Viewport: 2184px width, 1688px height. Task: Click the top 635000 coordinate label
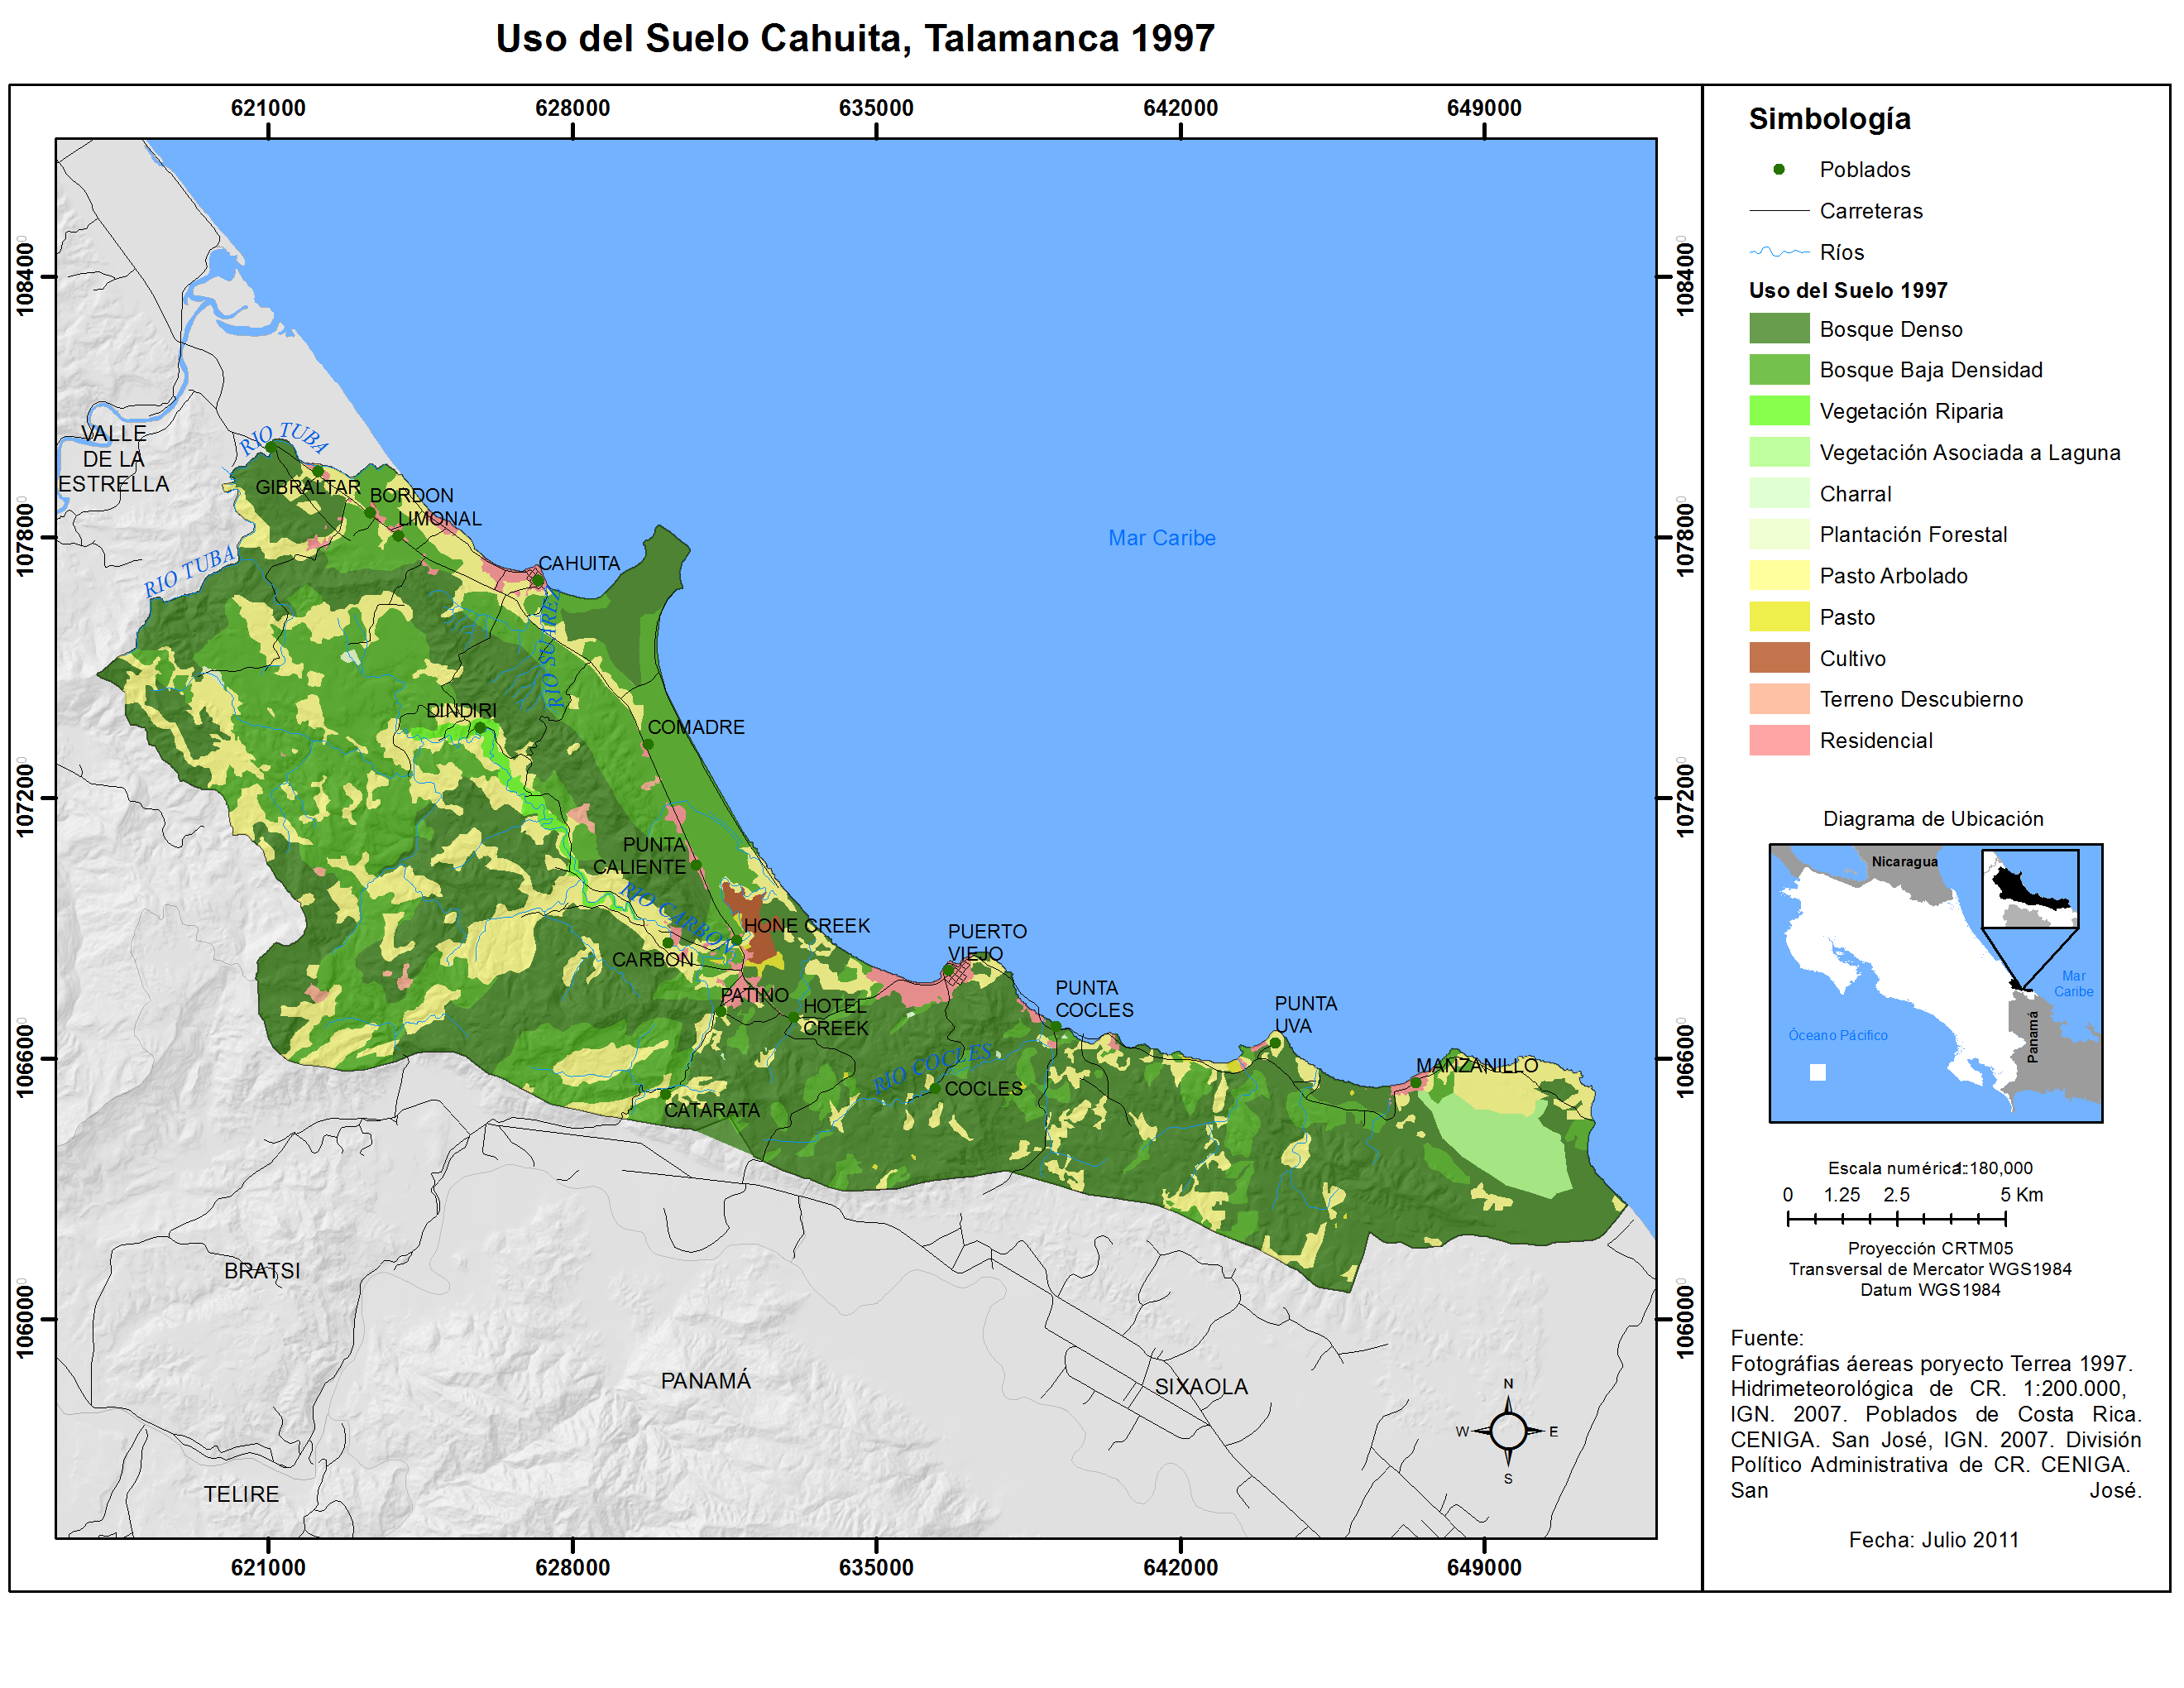[876, 108]
